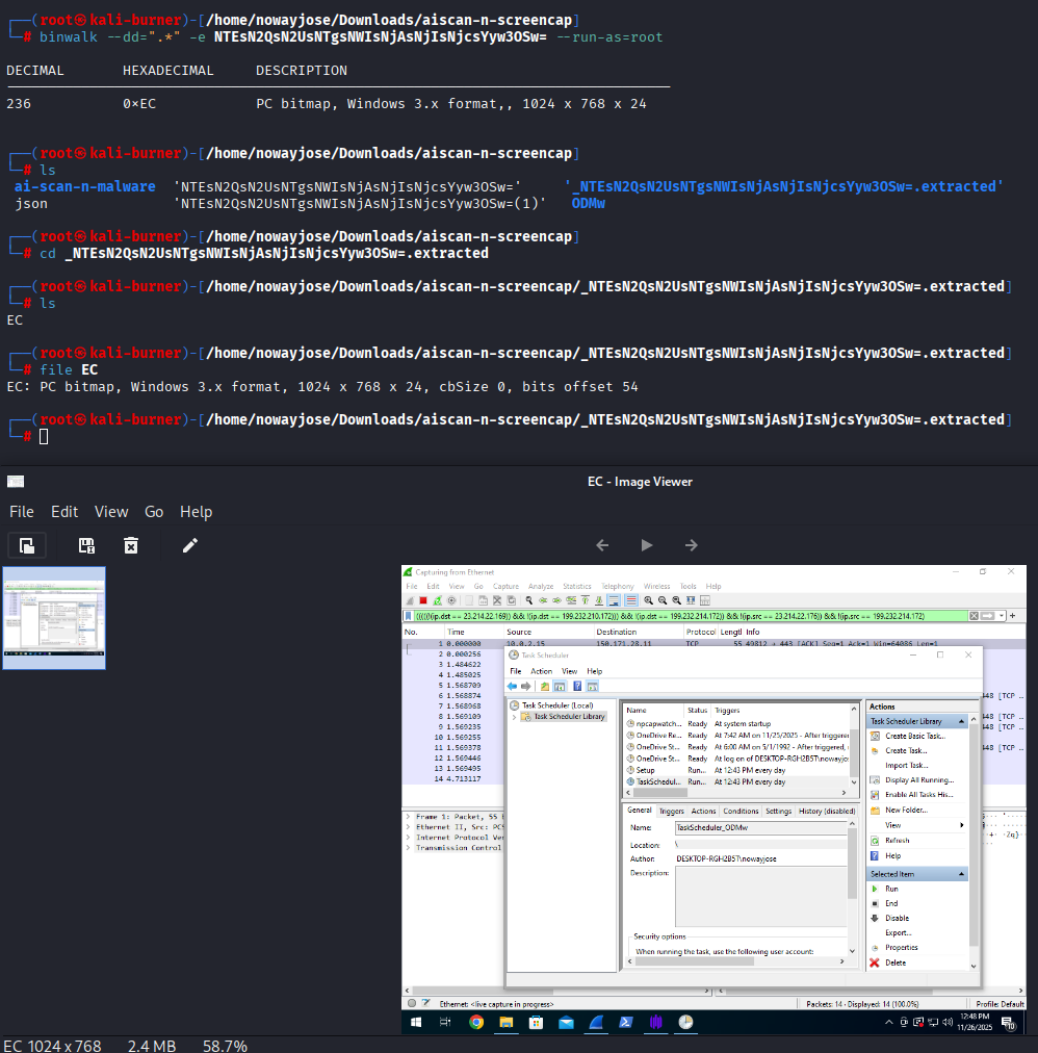Click the red X Delete action icon
The height and width of the screenshot is (1053, 1038).
click(x=875, y=962)
